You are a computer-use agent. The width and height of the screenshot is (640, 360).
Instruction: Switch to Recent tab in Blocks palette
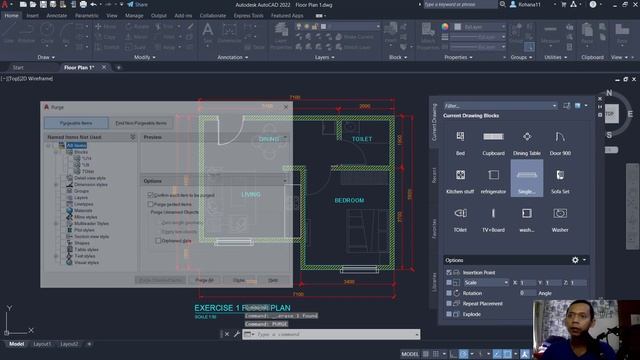[434, 176]
